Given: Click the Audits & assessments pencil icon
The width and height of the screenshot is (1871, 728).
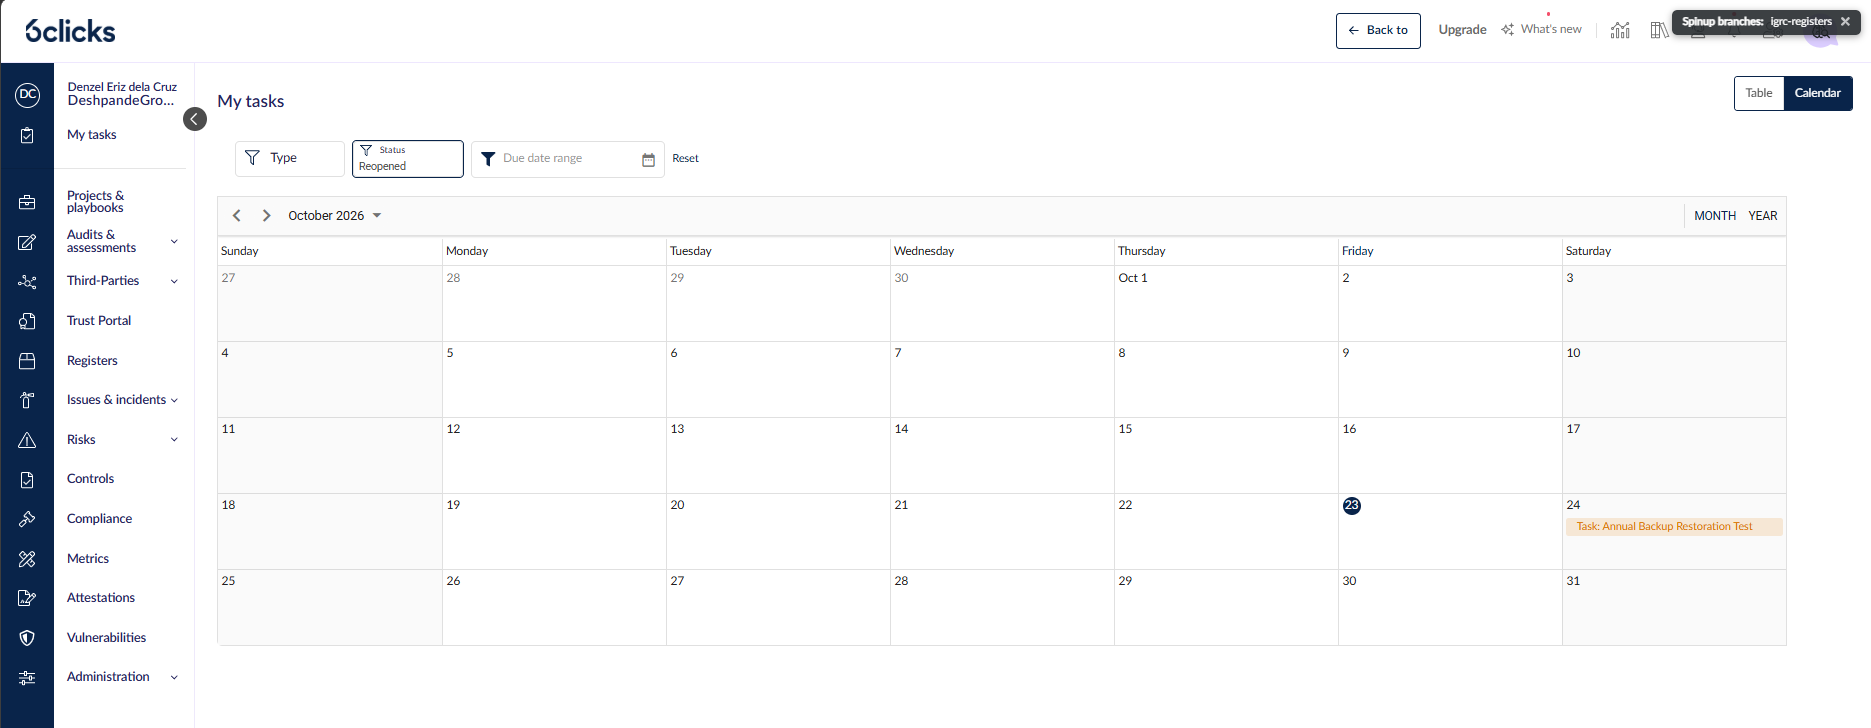Looking at the screenshot, I should [x=27, y=242].
